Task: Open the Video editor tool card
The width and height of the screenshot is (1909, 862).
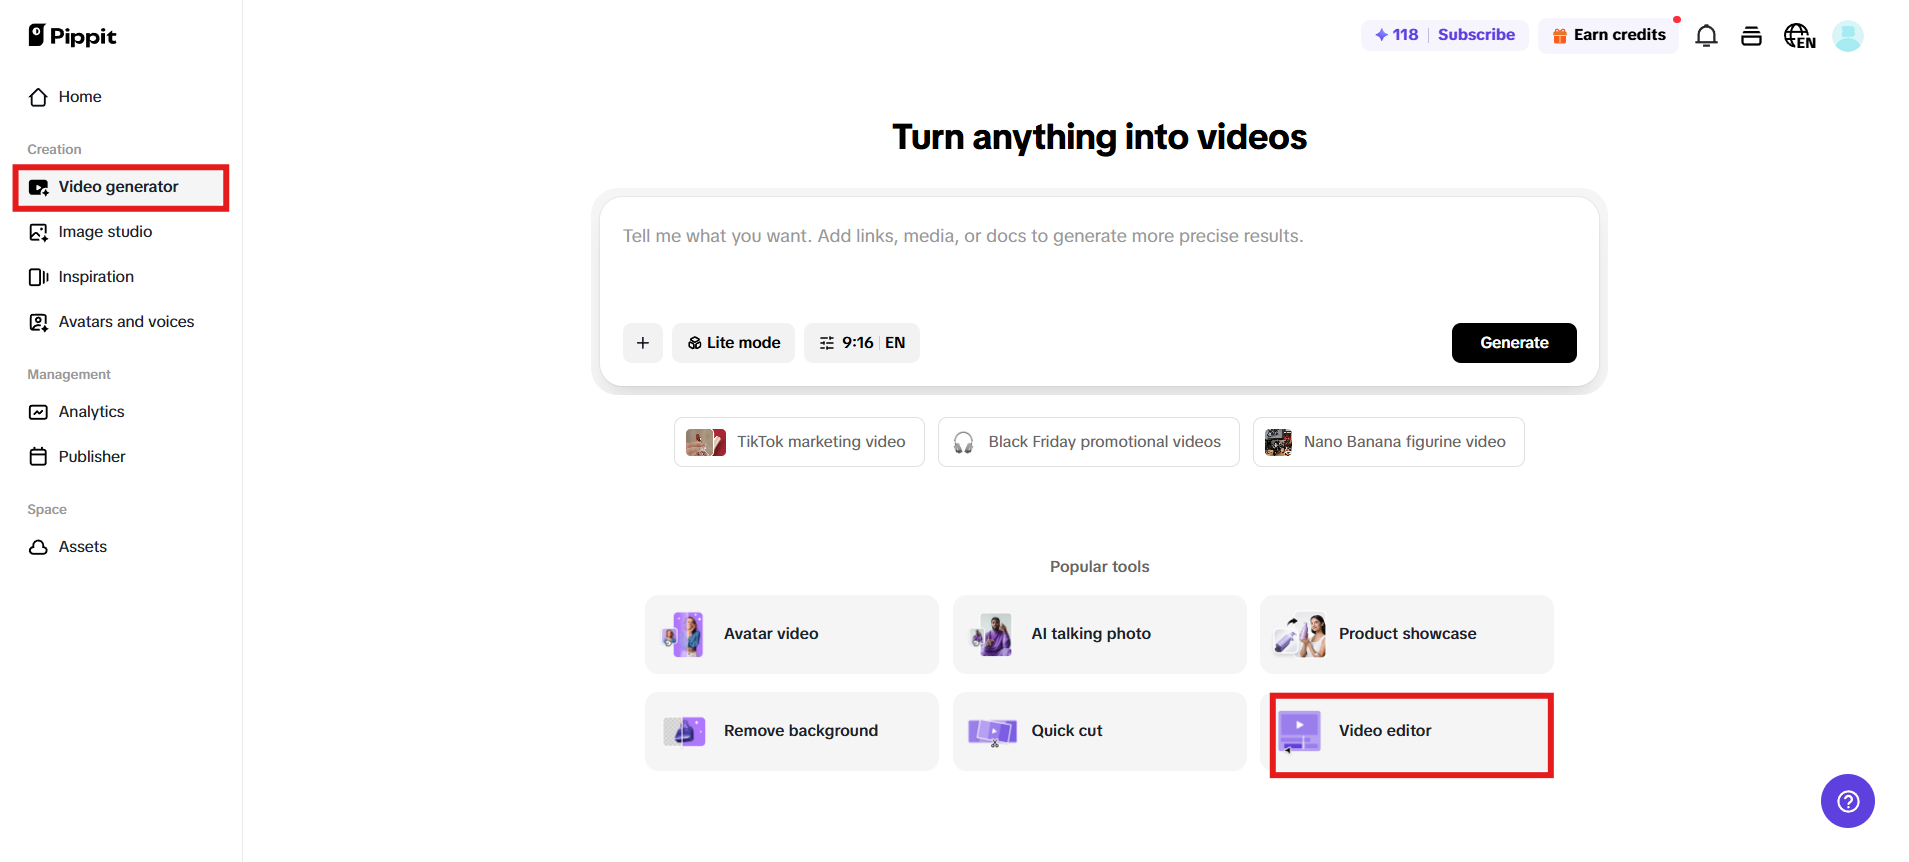Action: point(1410,732)
